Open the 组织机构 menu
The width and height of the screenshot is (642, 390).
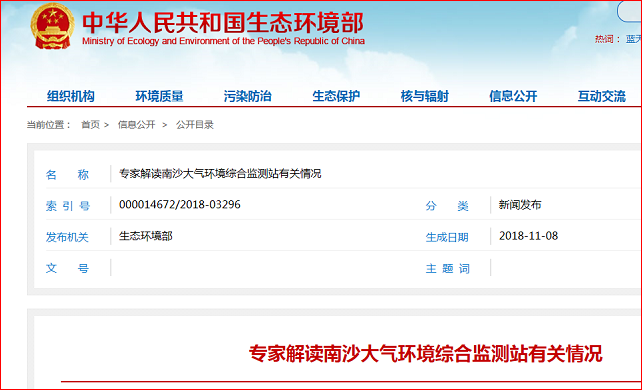(71, 97)
